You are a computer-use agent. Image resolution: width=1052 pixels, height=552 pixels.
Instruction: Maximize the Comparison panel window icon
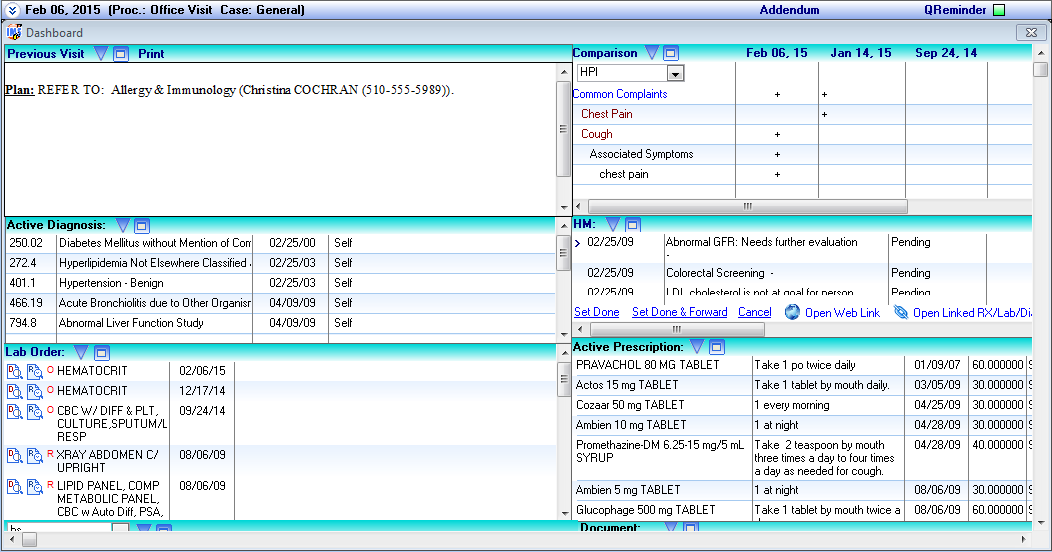click(671, 53)
